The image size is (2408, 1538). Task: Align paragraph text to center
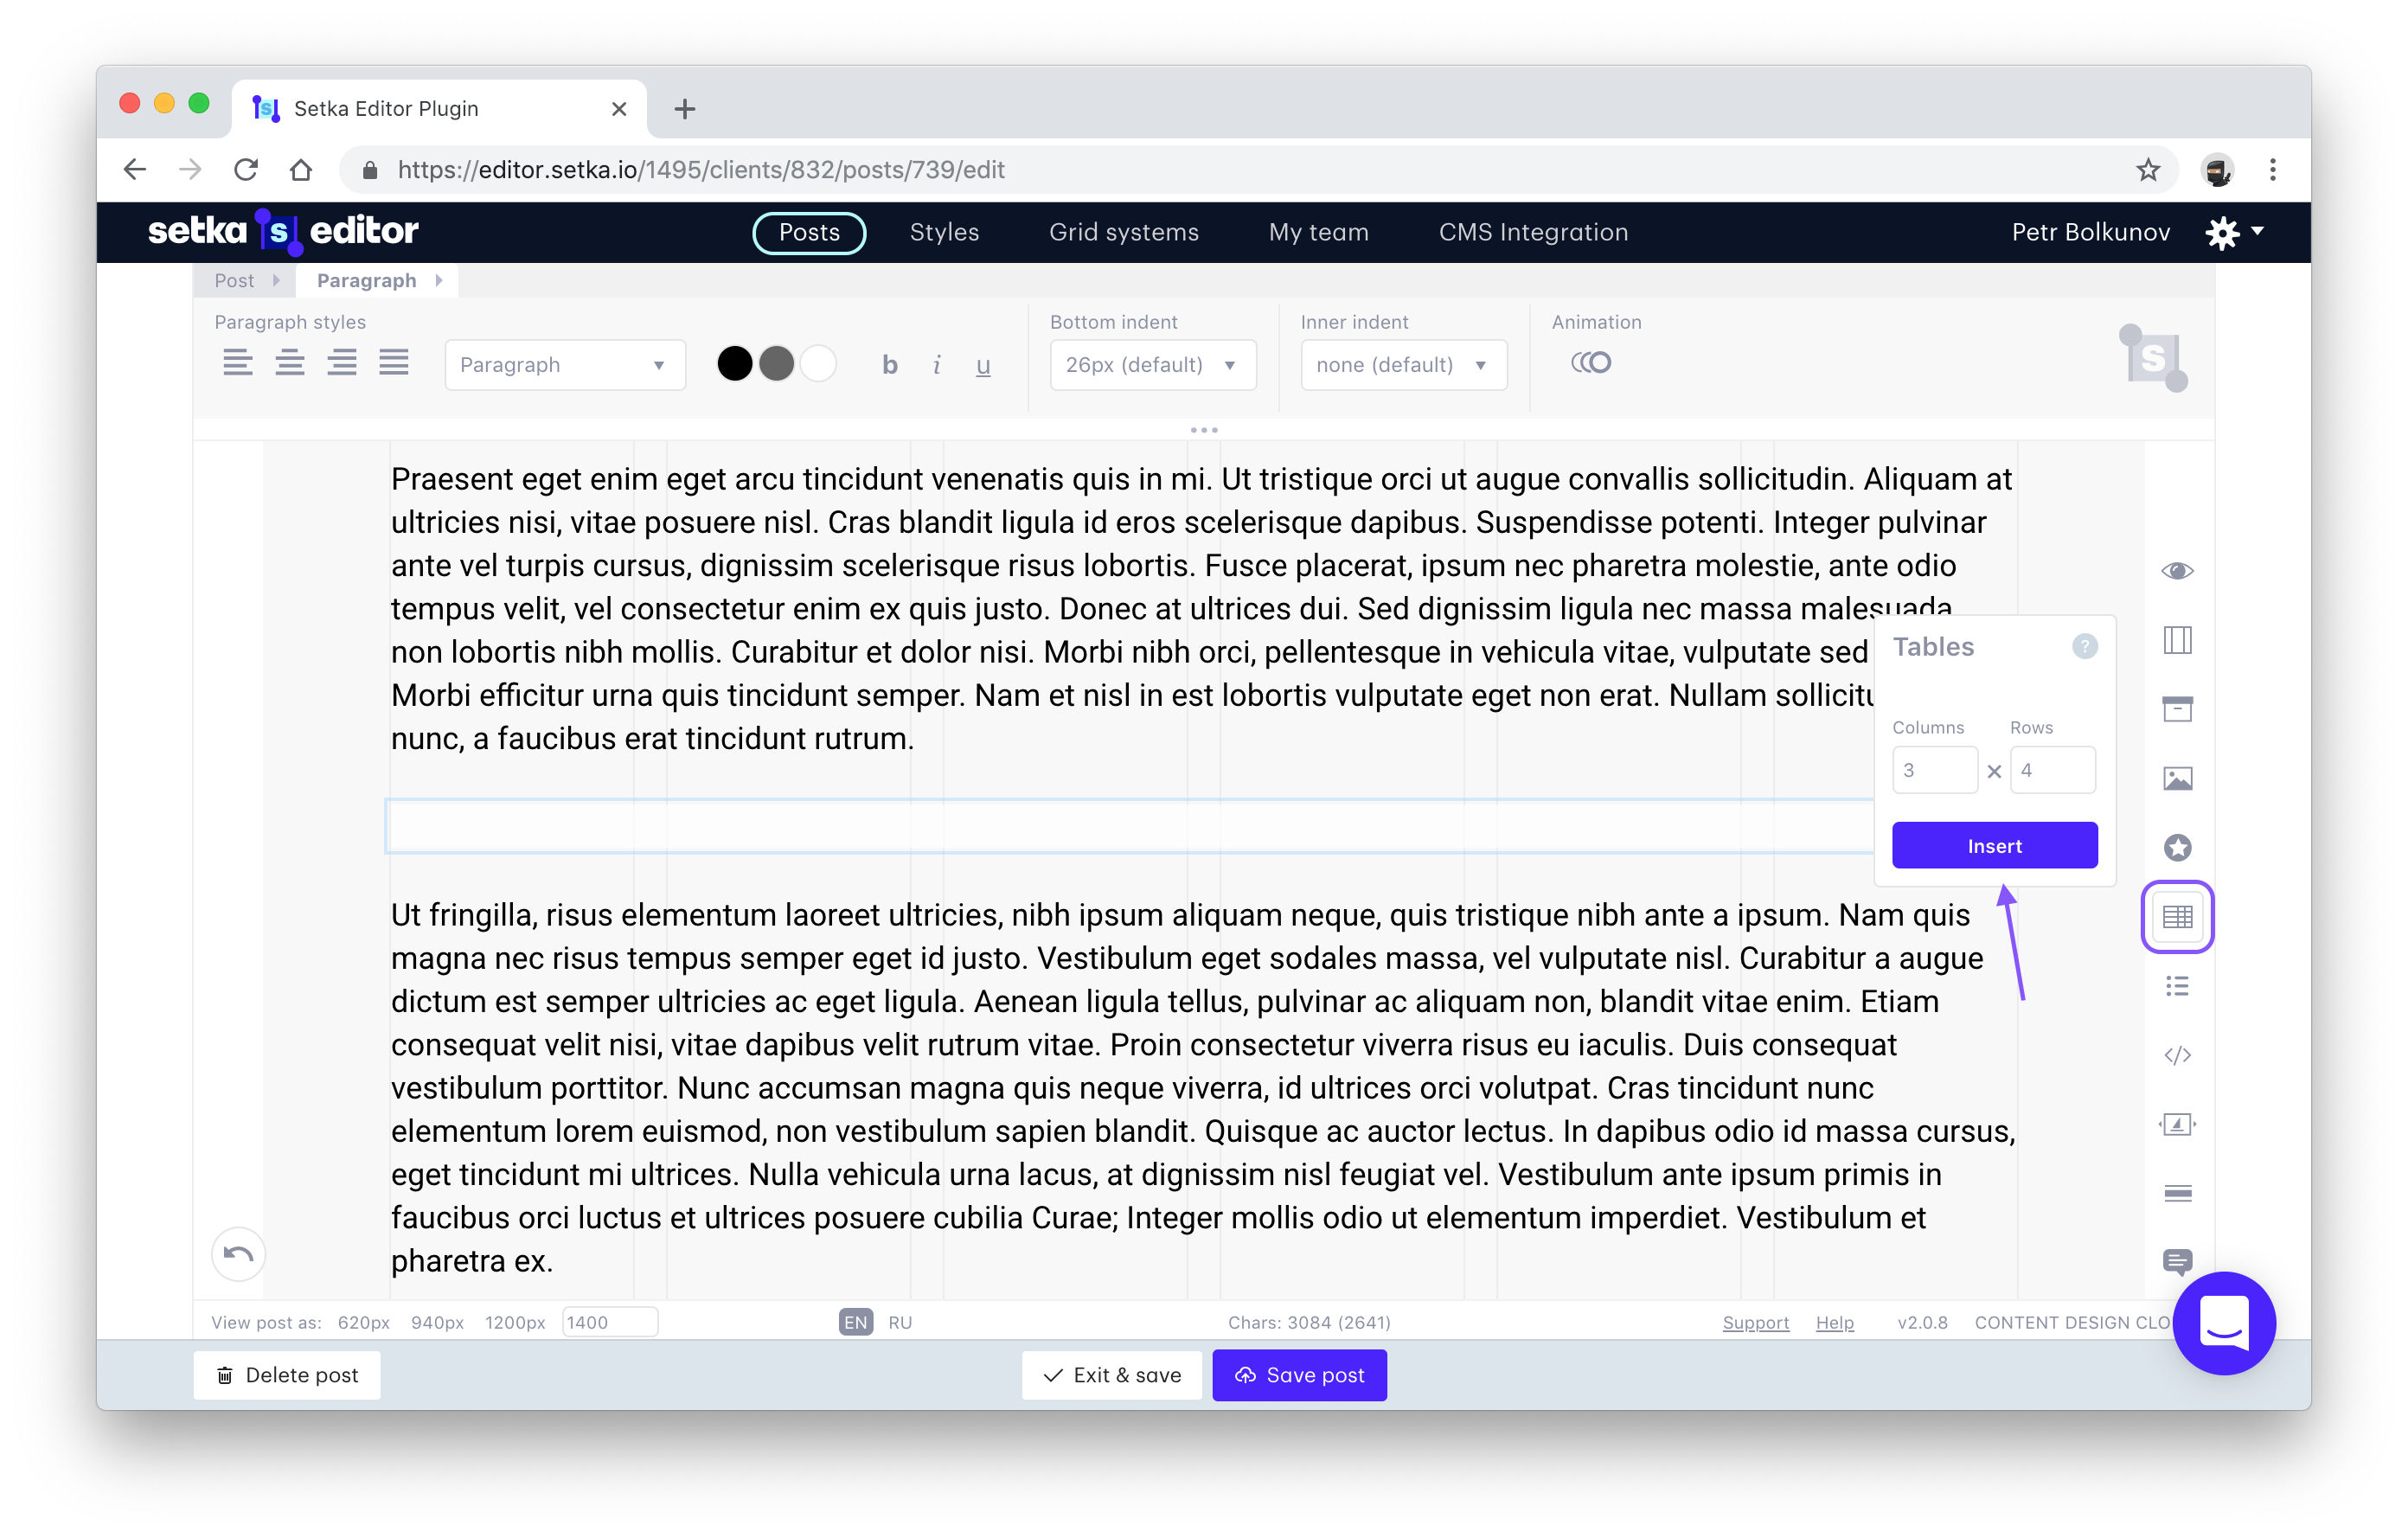[x=290, y=363]
